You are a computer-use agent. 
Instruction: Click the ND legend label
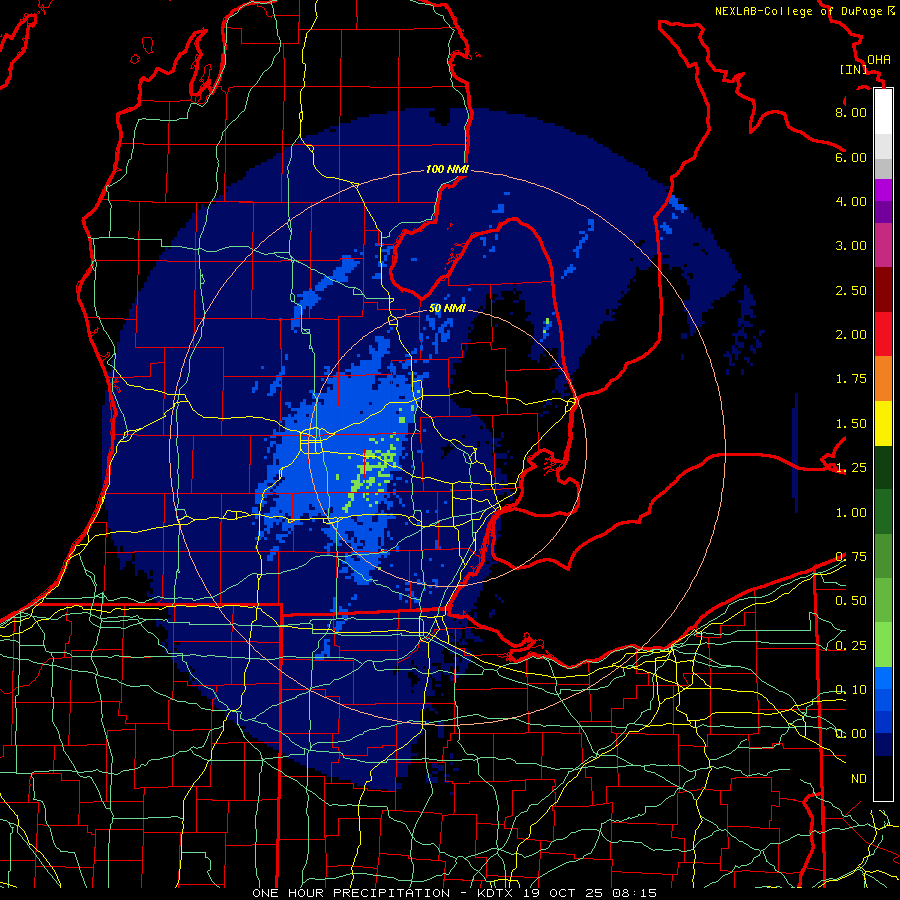(859, 779)
